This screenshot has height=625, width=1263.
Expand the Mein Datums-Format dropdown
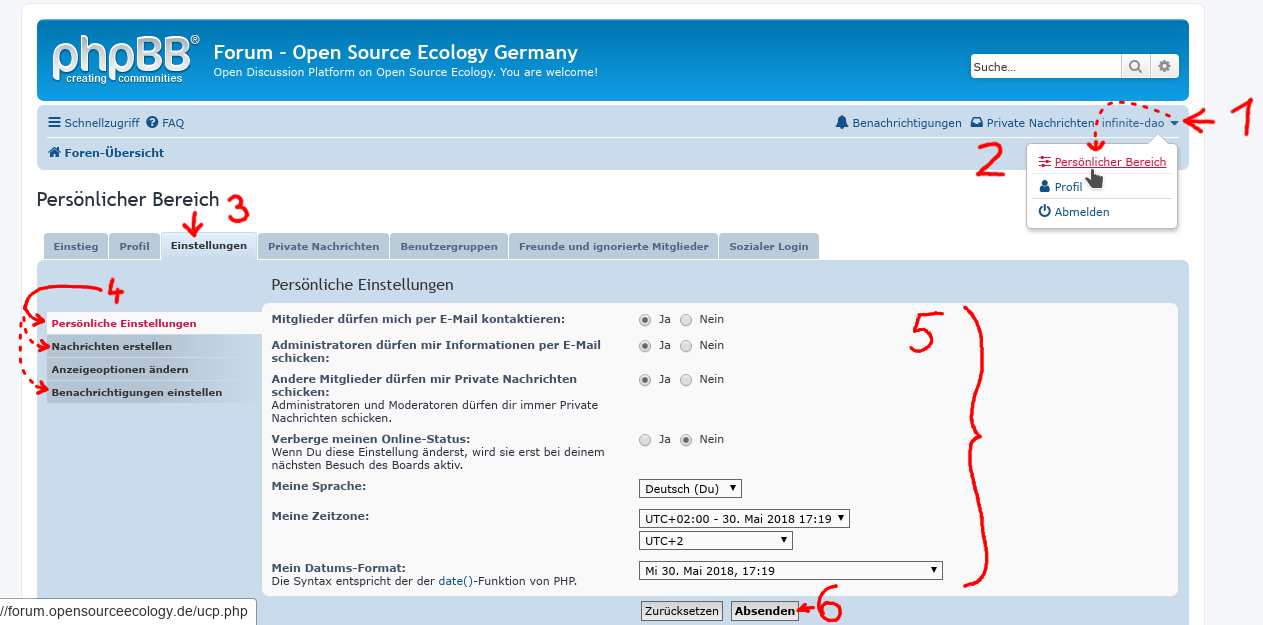click(790, 571)
